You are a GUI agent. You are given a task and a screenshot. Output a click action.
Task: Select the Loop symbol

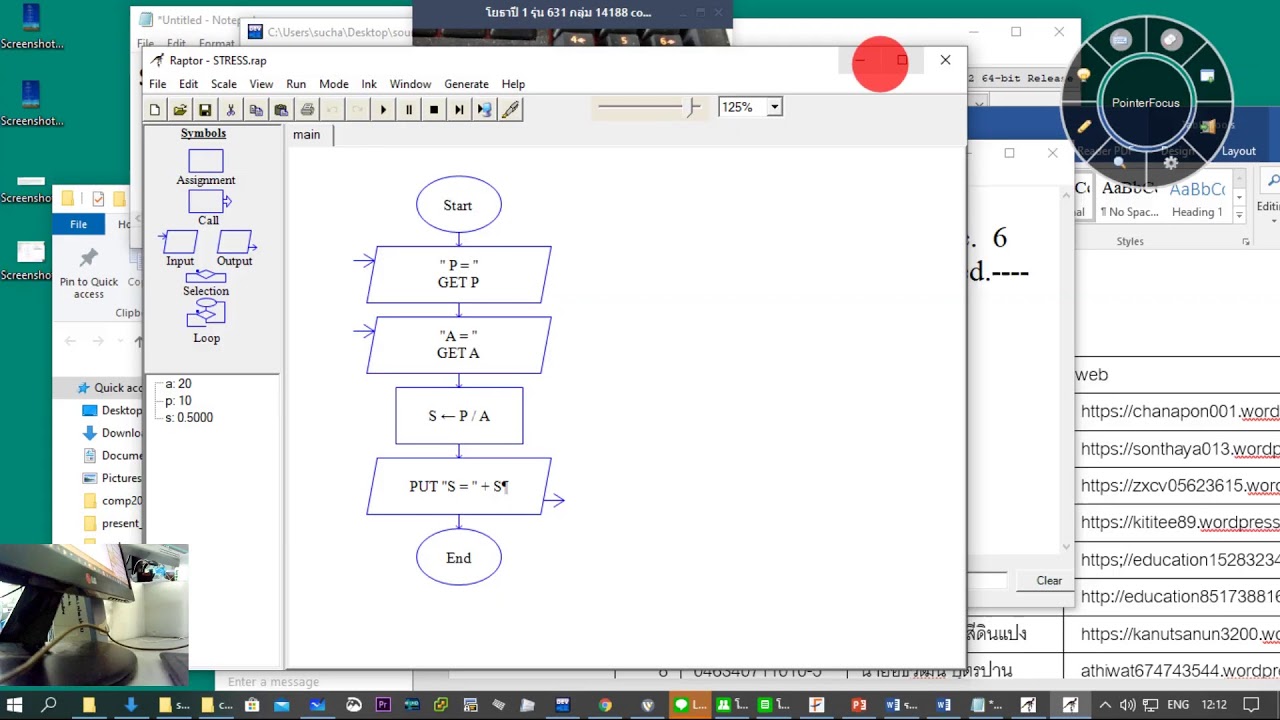coord(206,322)
